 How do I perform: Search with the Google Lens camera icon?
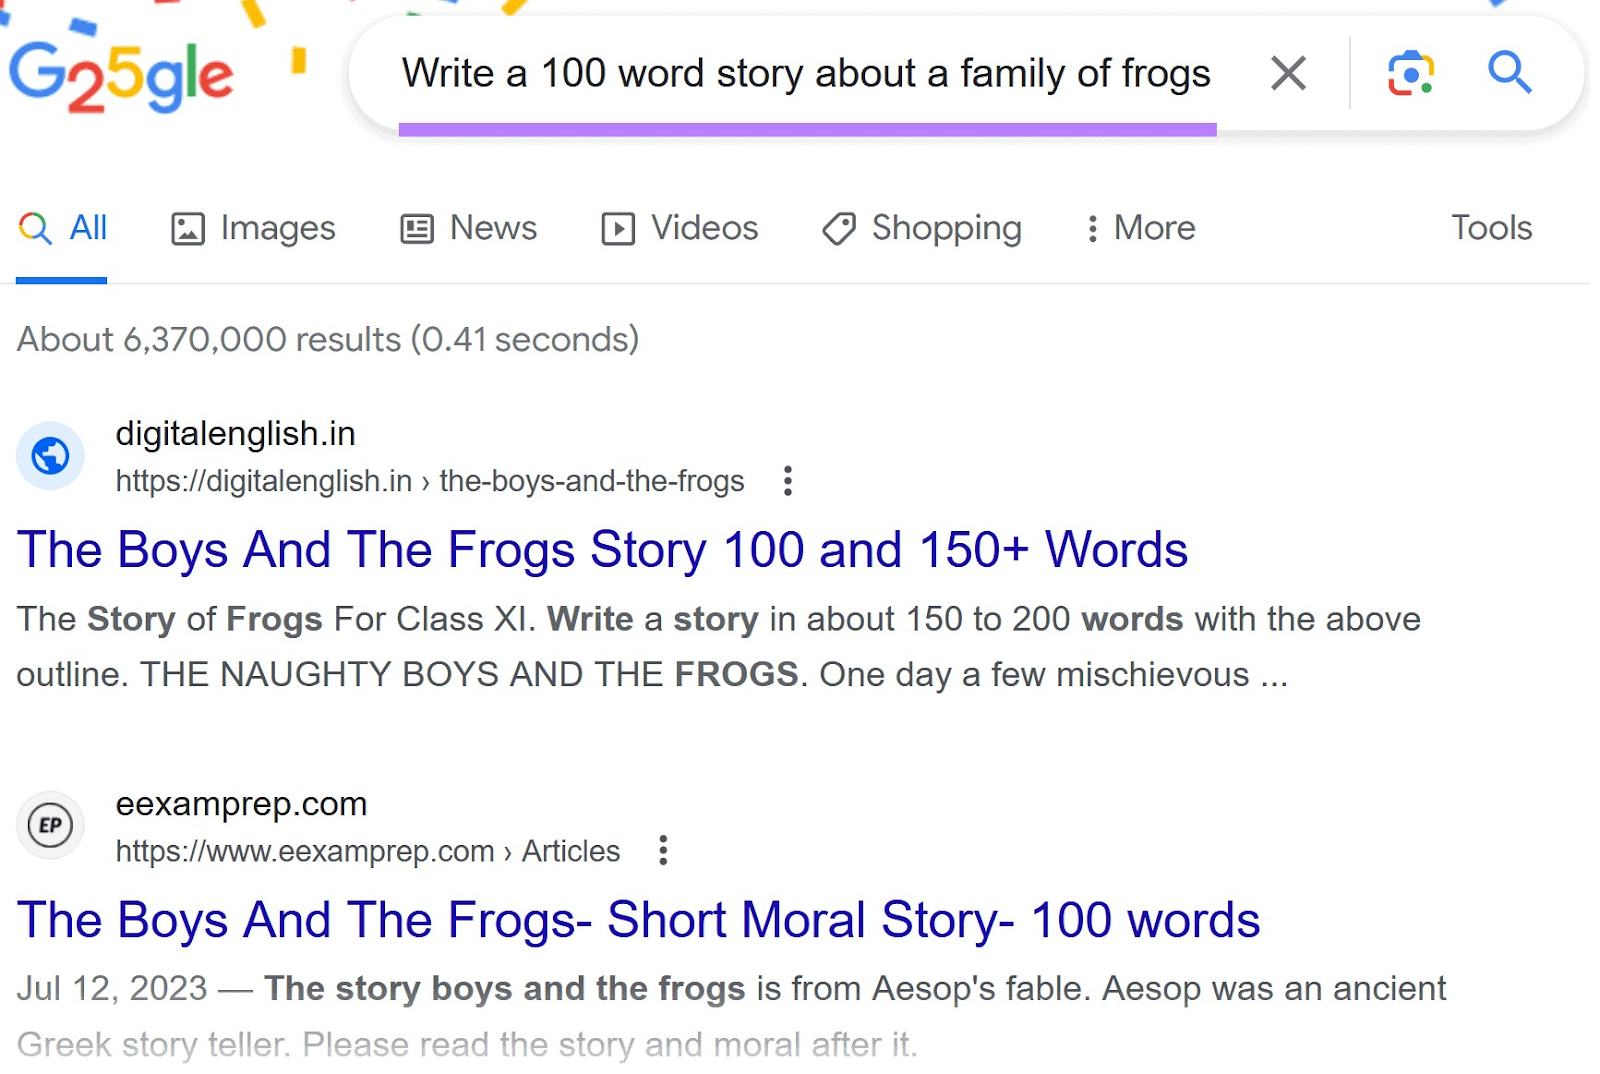click(1410, 72)
